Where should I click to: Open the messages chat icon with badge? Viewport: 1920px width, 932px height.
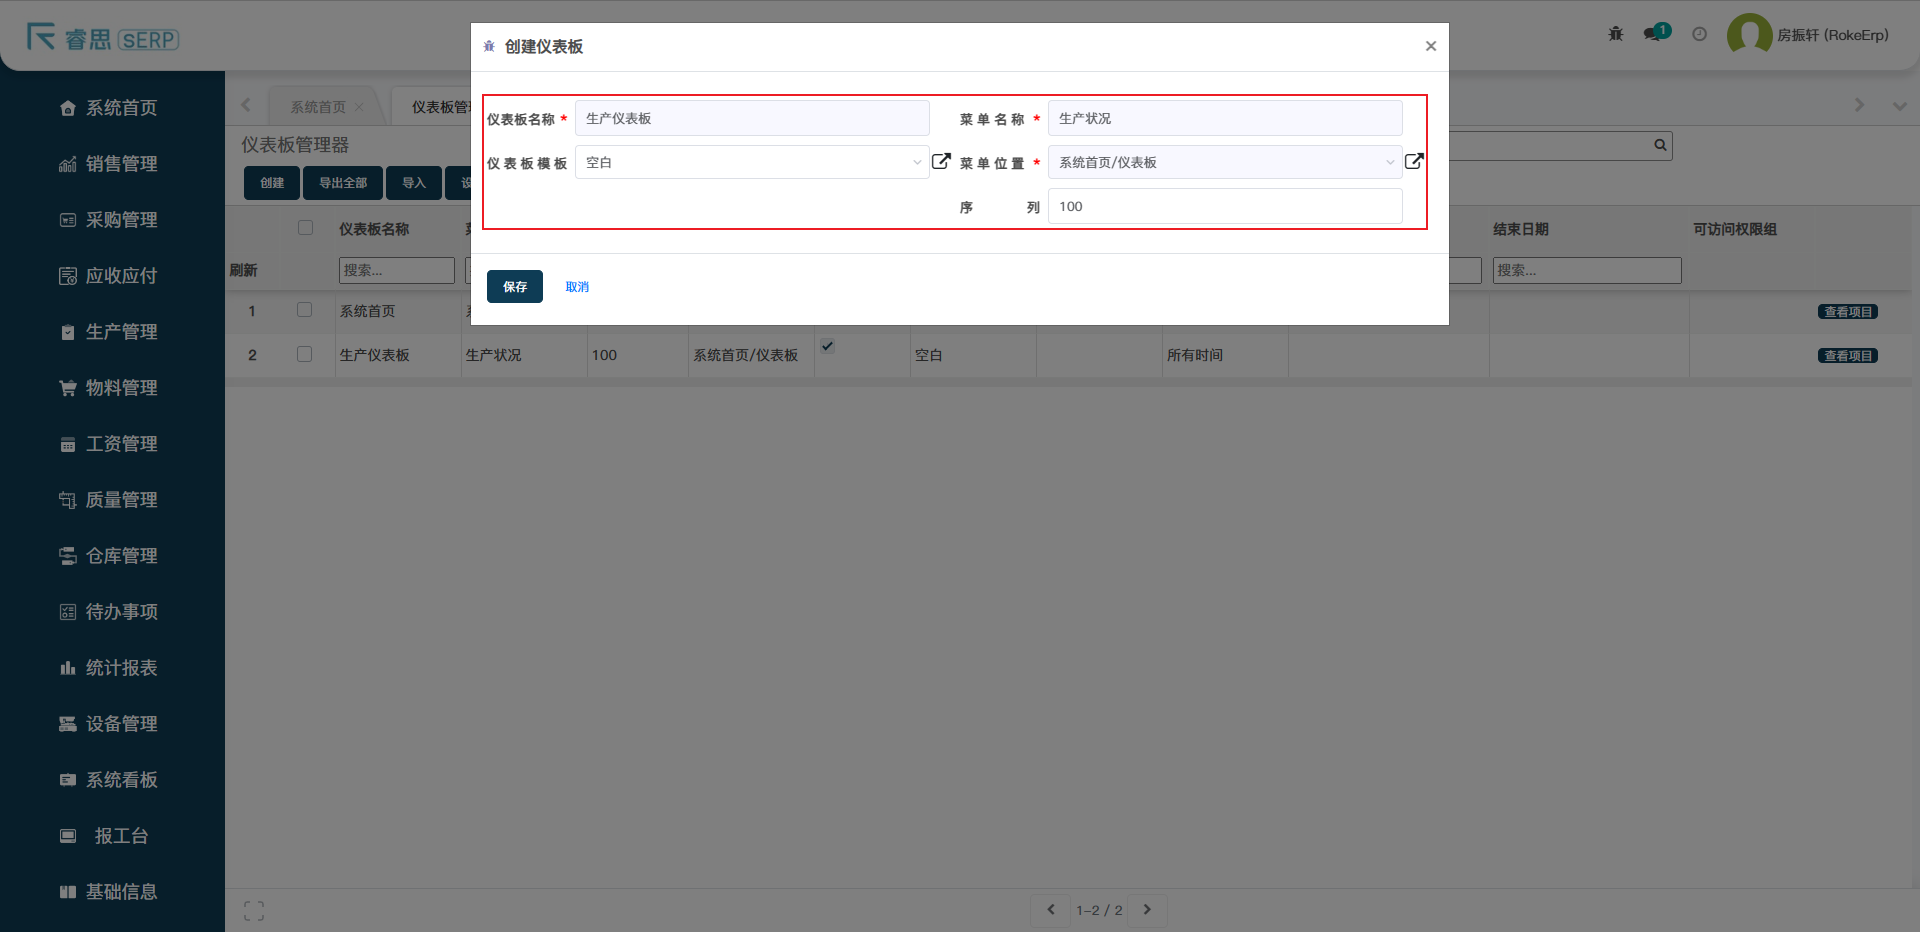pyautogui.click(x=1653, y=34)
